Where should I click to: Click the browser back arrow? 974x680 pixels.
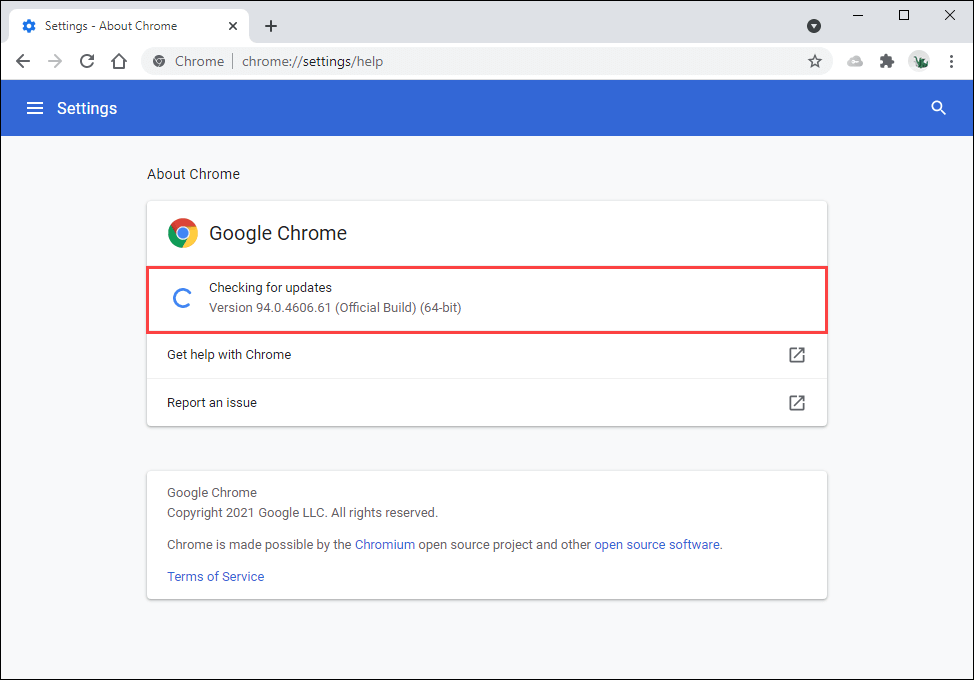coord(23,61)
